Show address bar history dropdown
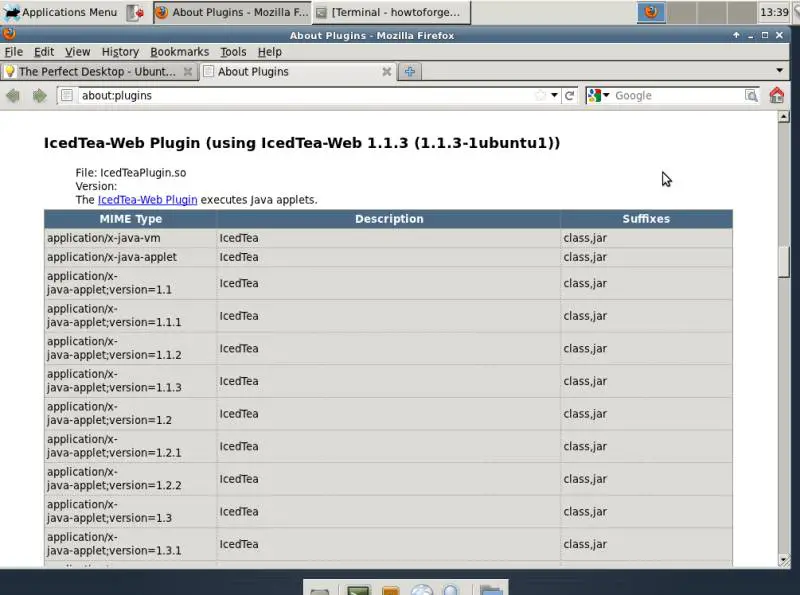This screenshot has height=595, width=800. click(554, 95)
